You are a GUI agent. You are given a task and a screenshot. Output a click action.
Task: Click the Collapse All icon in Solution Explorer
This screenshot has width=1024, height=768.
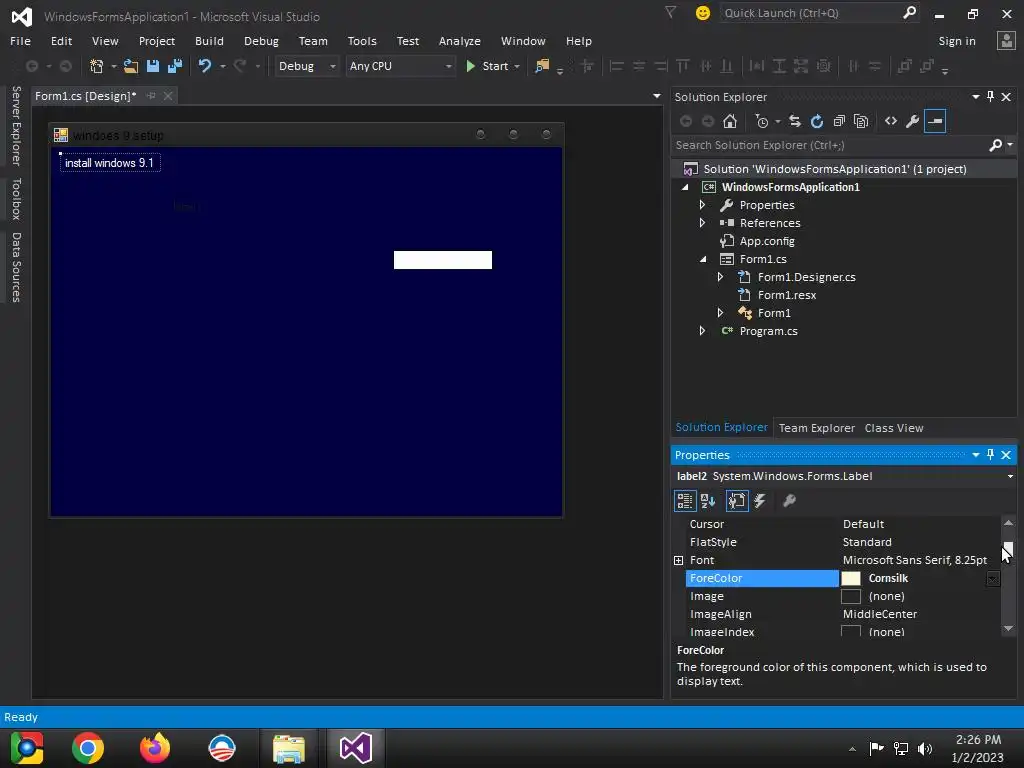(839, 121)
